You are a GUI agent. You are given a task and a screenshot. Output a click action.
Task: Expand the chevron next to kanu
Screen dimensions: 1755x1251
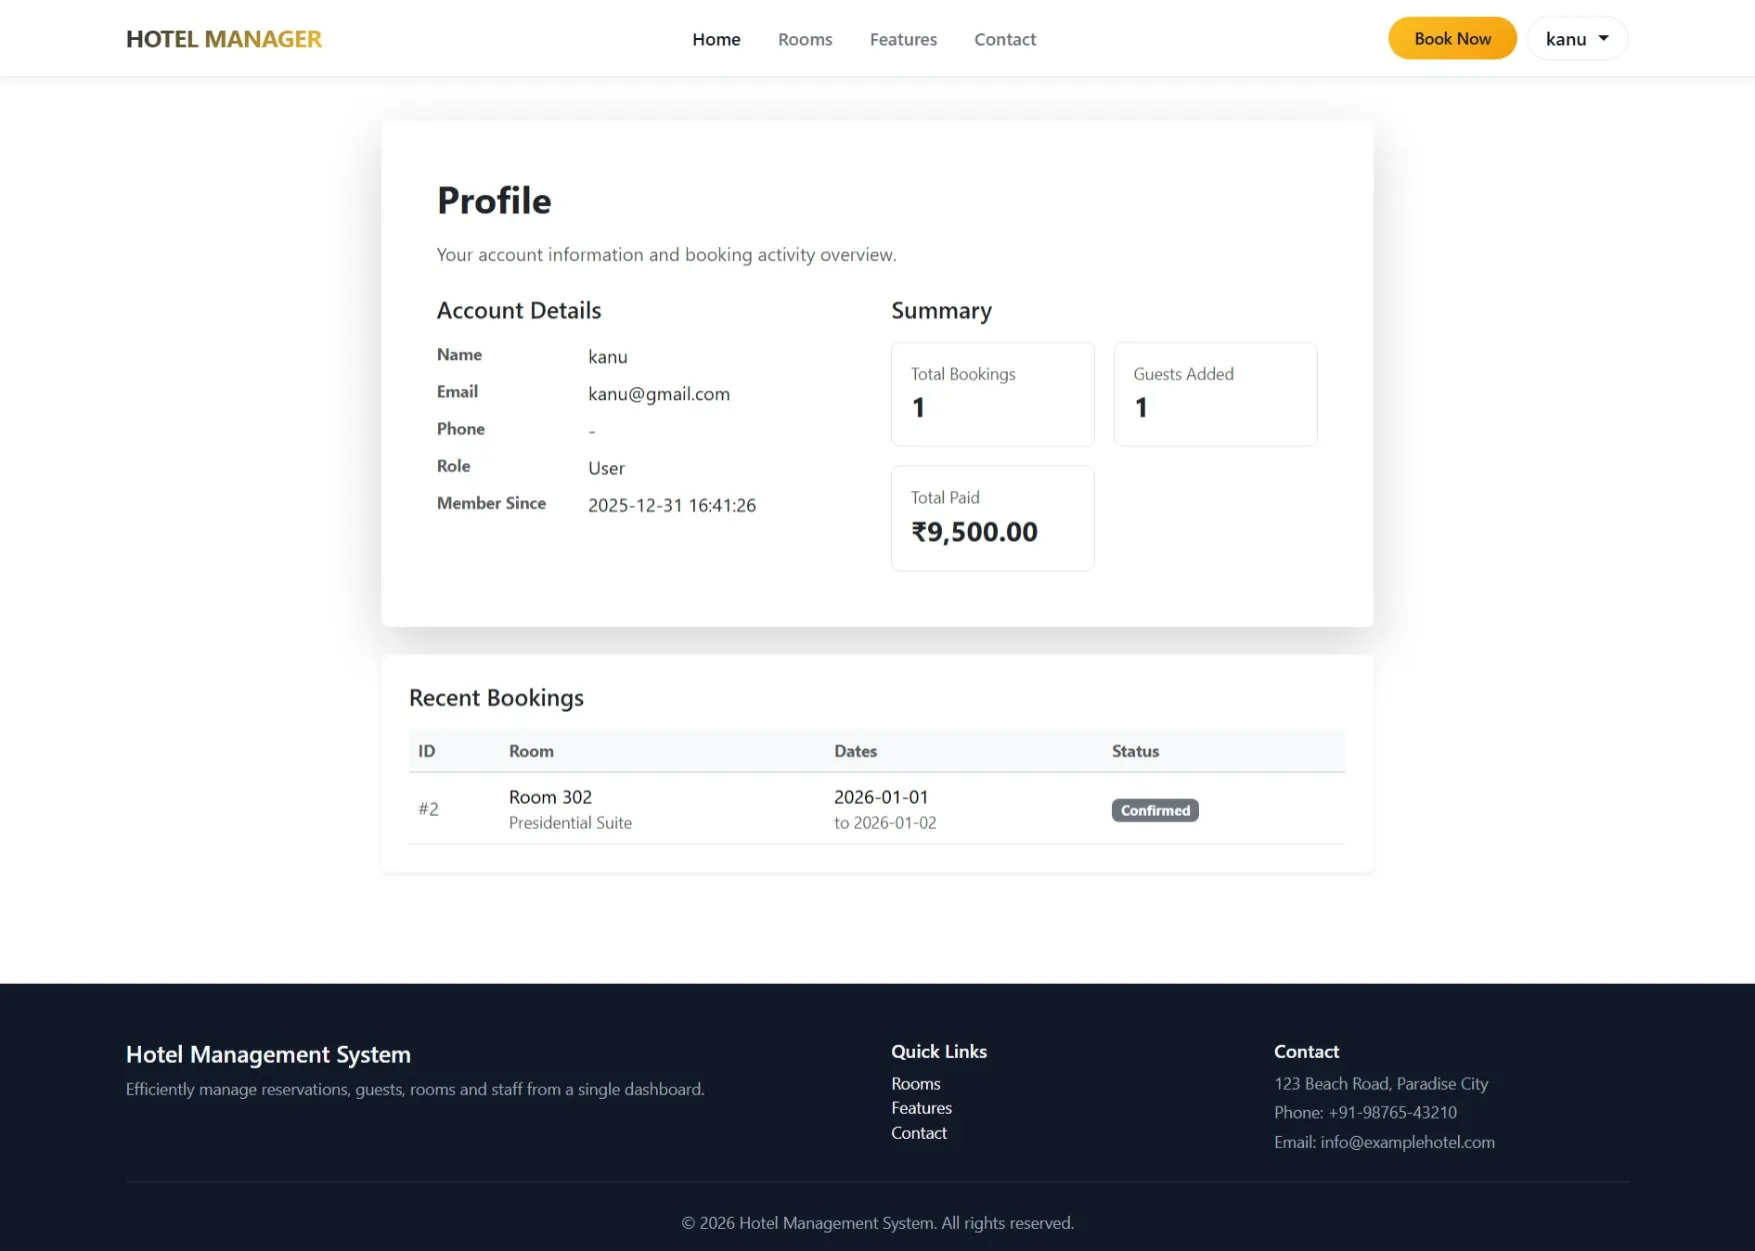click(x=1605, y=38)
